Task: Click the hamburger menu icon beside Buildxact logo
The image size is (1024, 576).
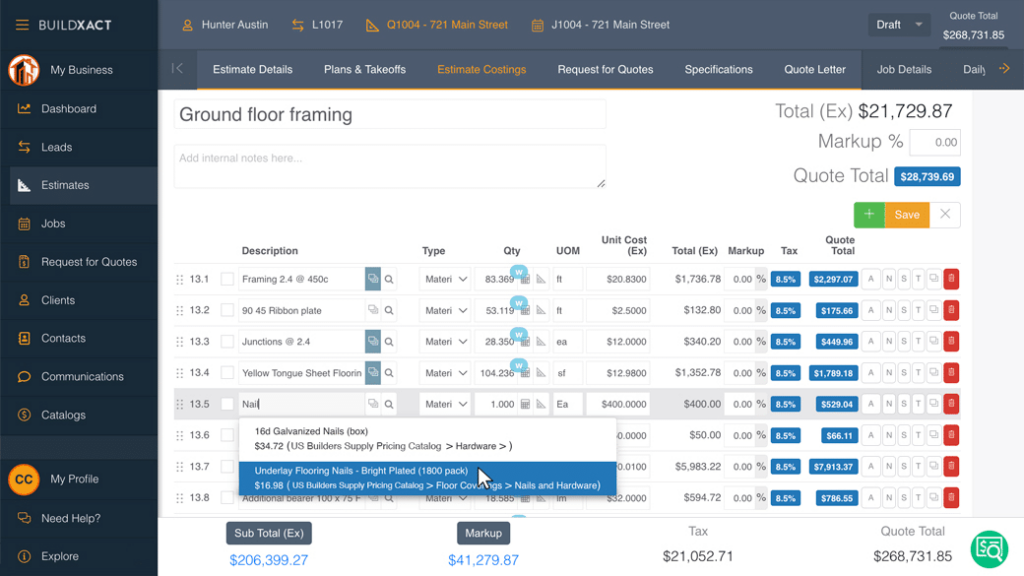Action: tap(20, 24)
